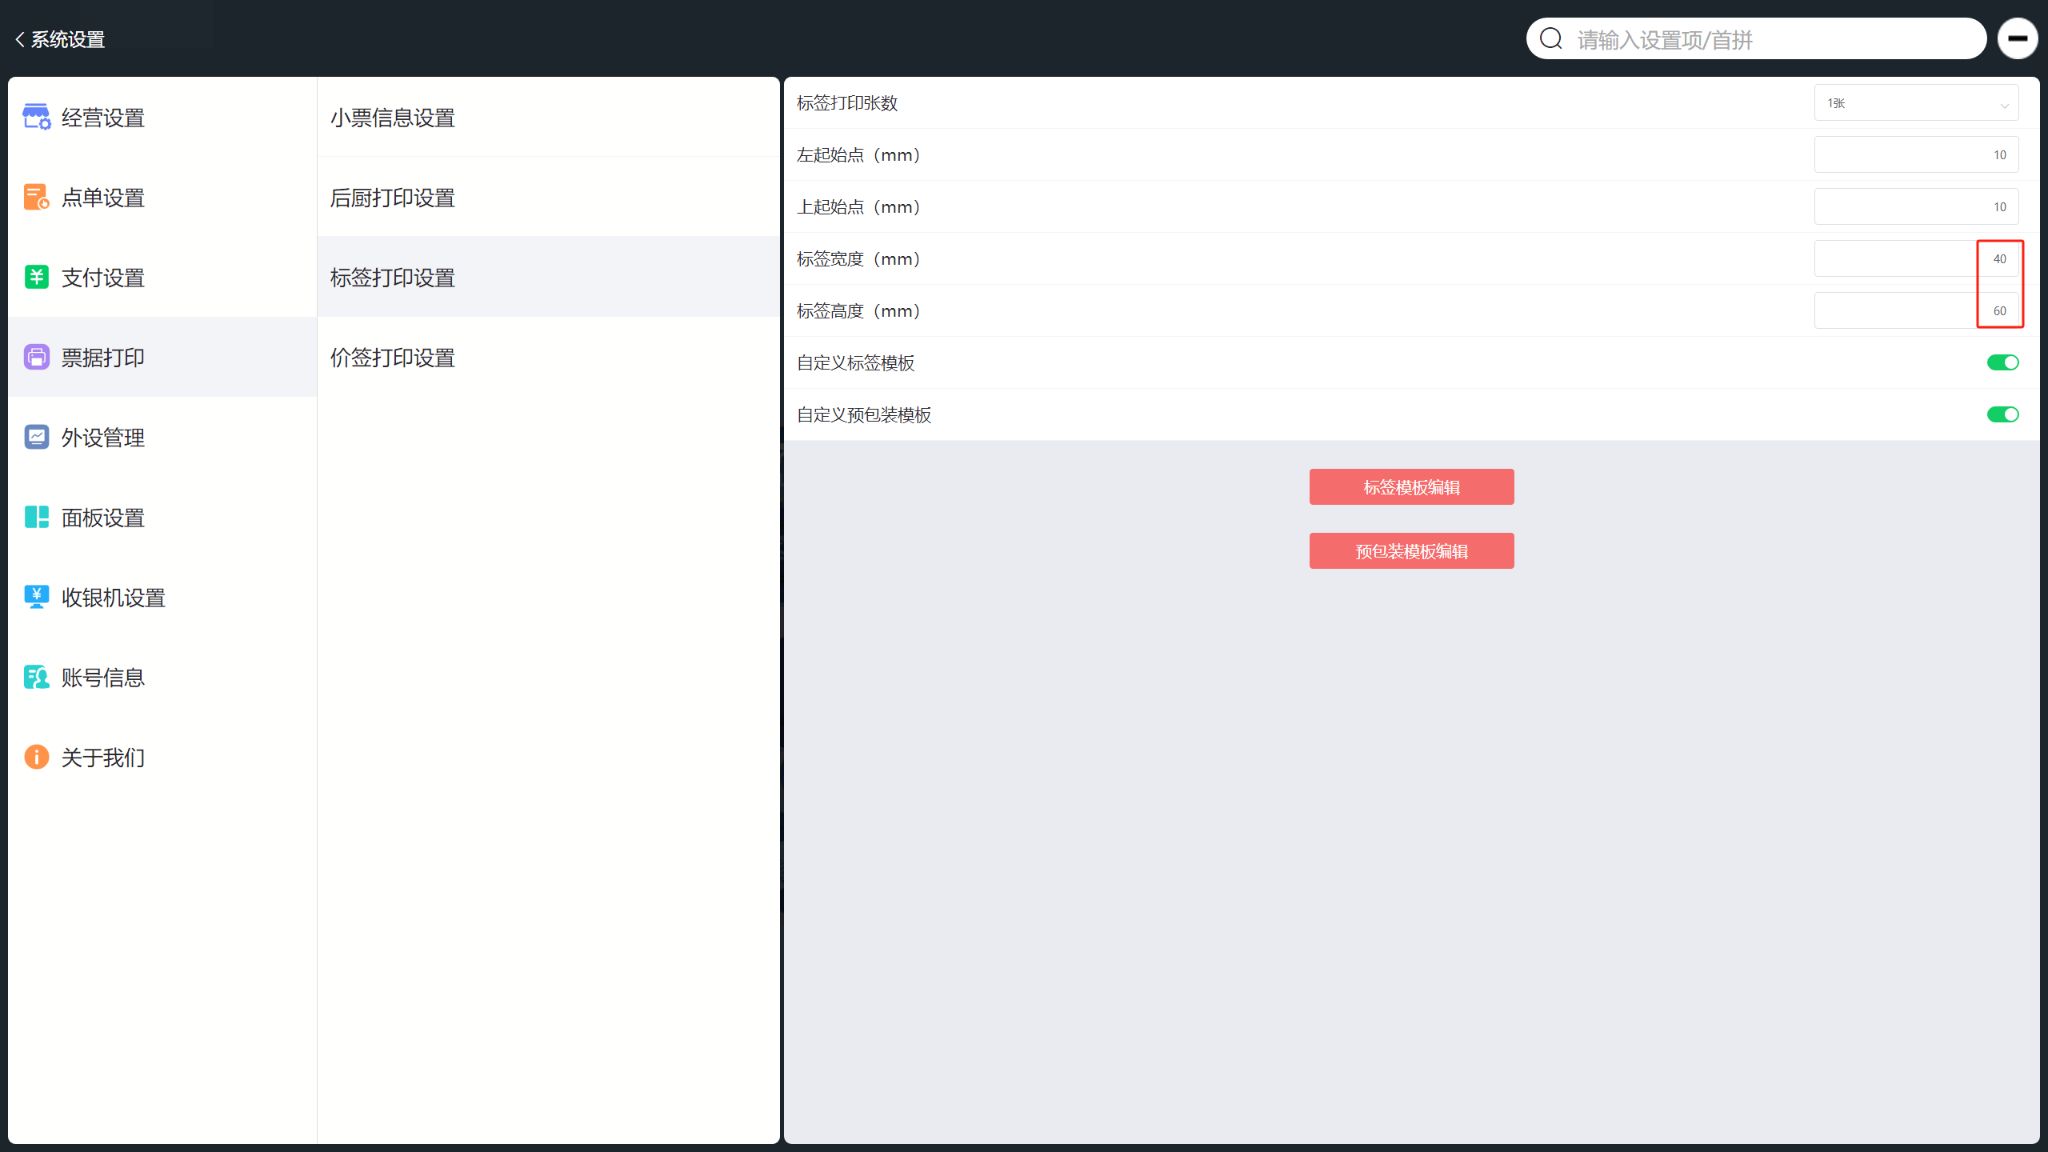Focus the 标签宽度 (mm) input field
This screenshot has height=1152, width=2048.
[1916, 259]
